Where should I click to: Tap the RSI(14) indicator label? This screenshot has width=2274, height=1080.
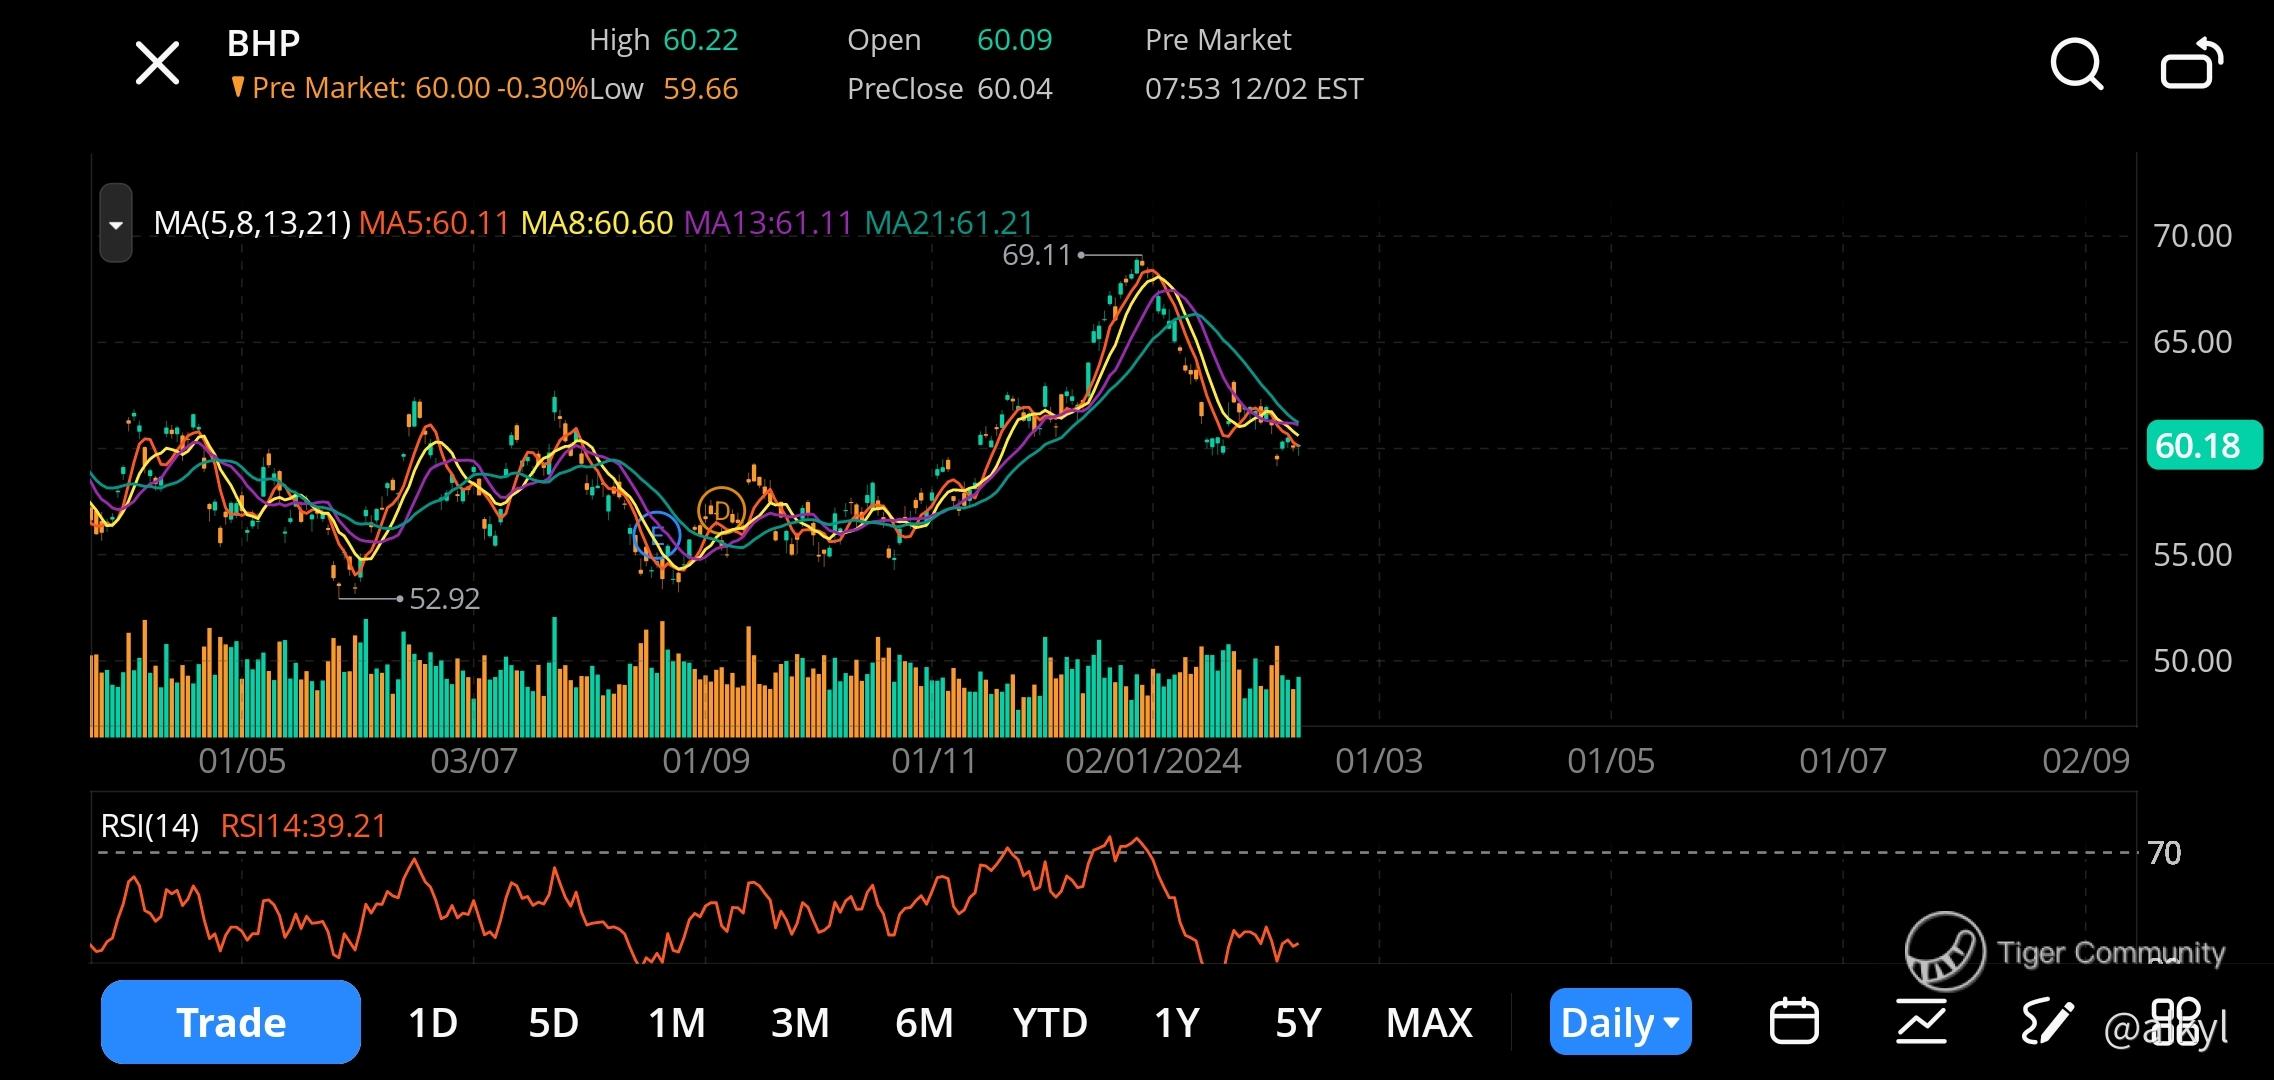point(150,826)
